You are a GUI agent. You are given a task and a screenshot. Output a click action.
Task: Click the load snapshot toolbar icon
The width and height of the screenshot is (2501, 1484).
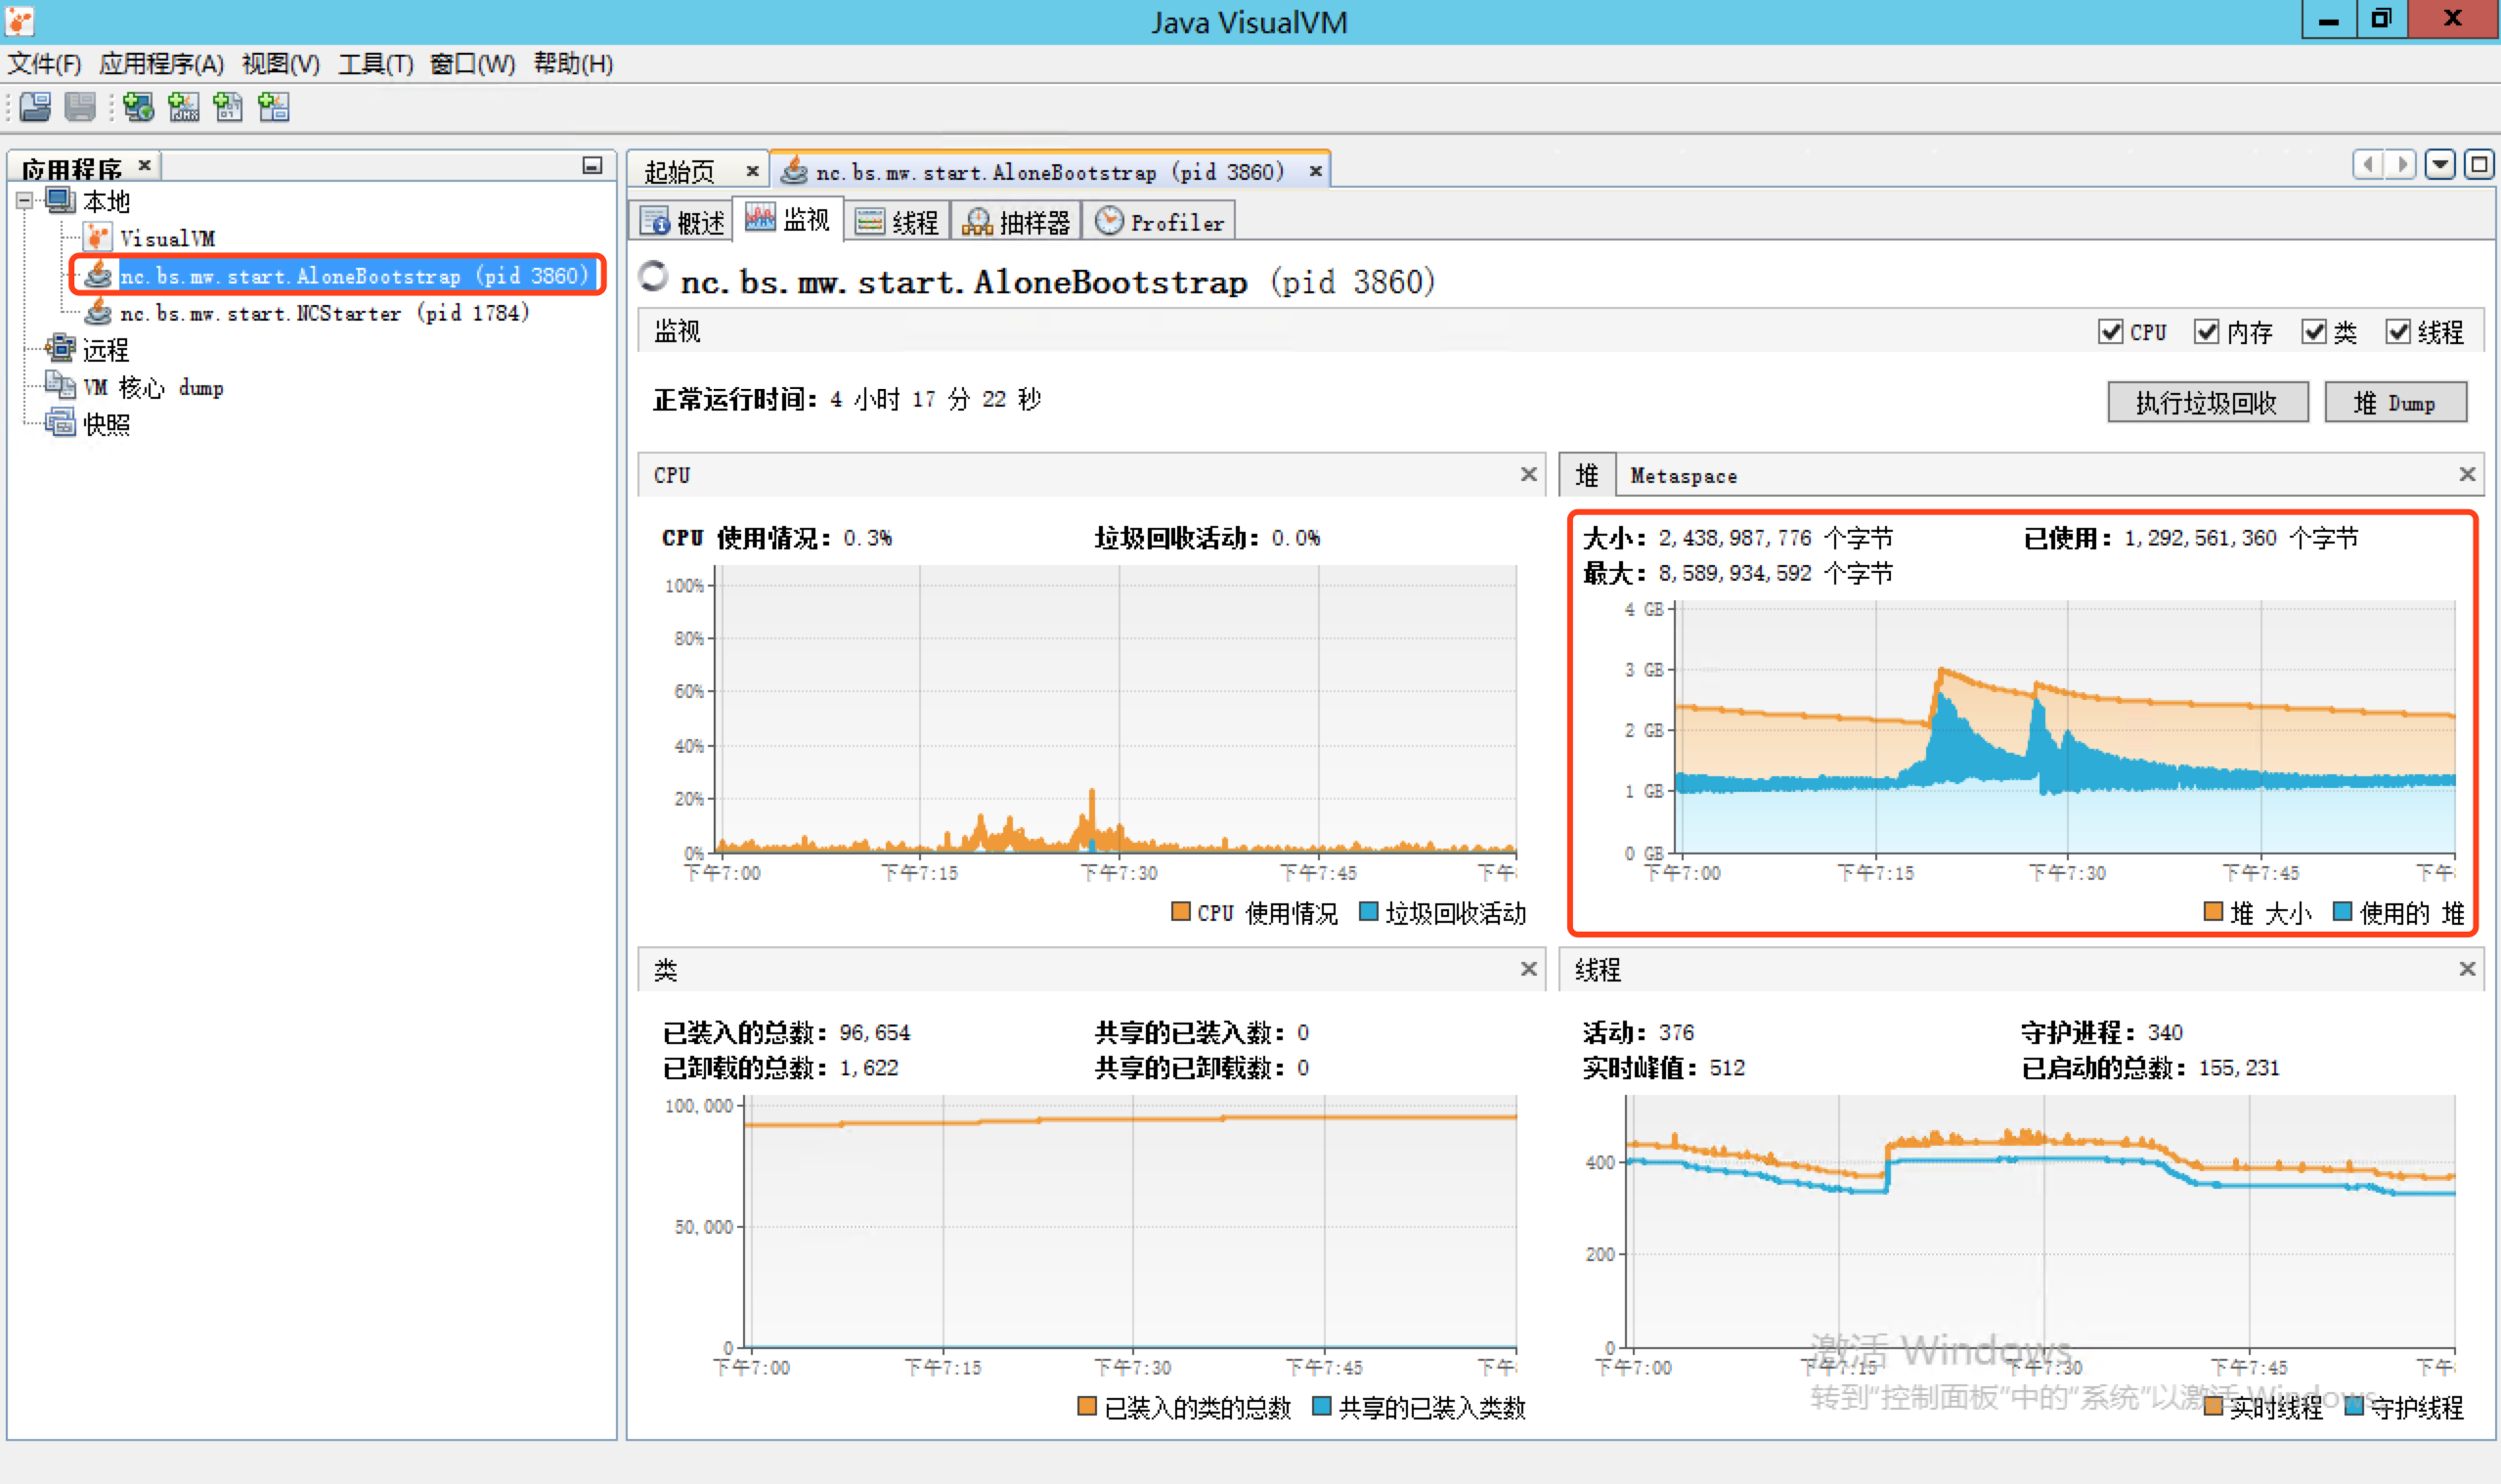tap(36, 107)
